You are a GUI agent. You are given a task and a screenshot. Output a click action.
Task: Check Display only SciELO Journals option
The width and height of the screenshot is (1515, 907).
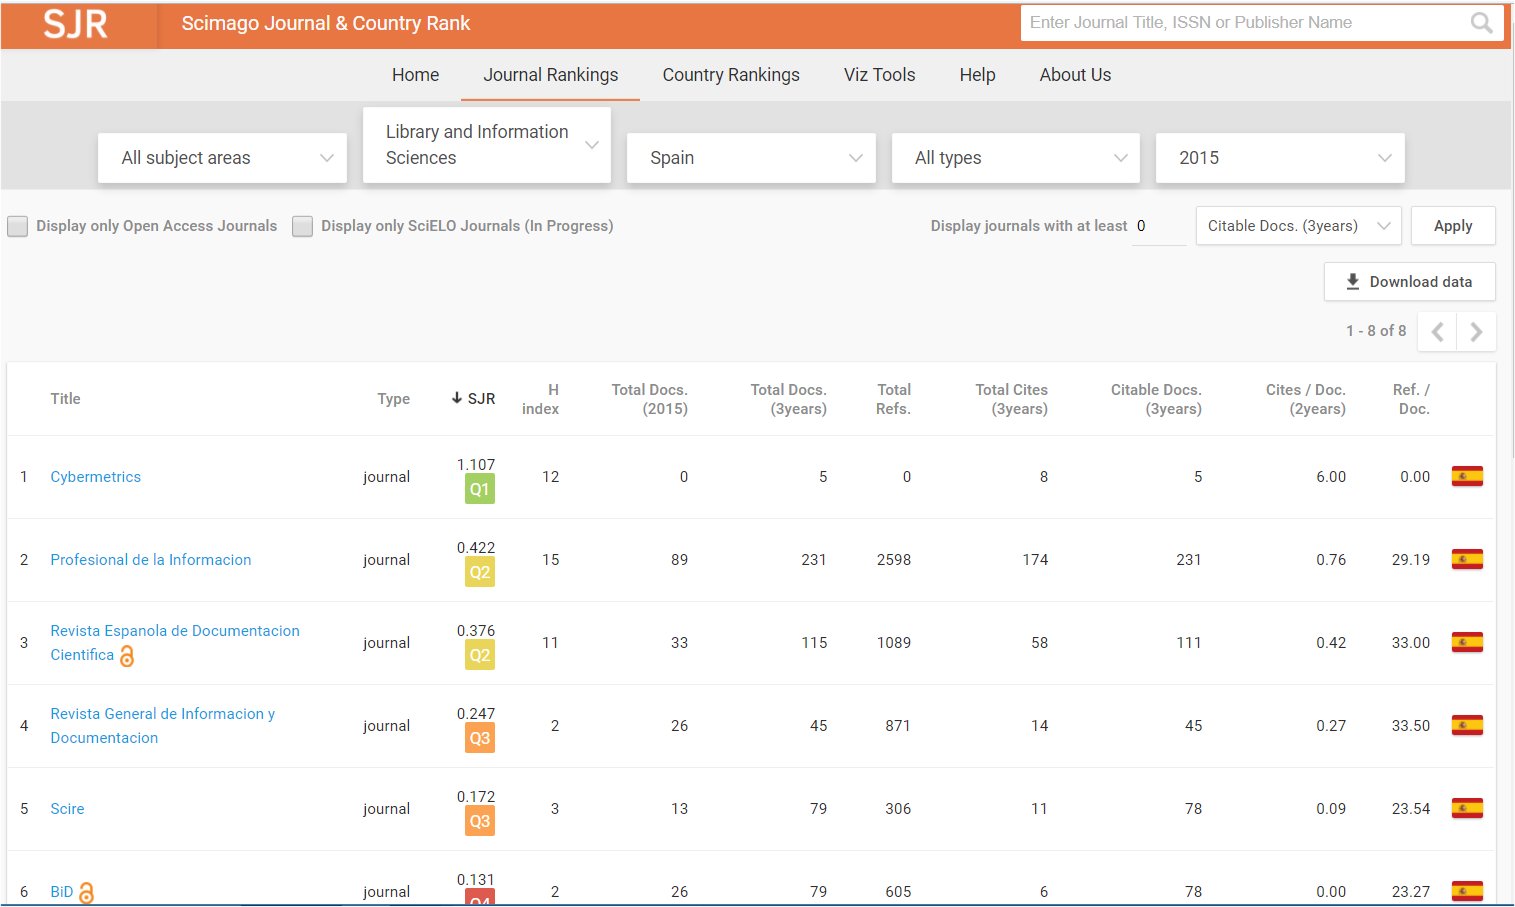pos(302,227)
